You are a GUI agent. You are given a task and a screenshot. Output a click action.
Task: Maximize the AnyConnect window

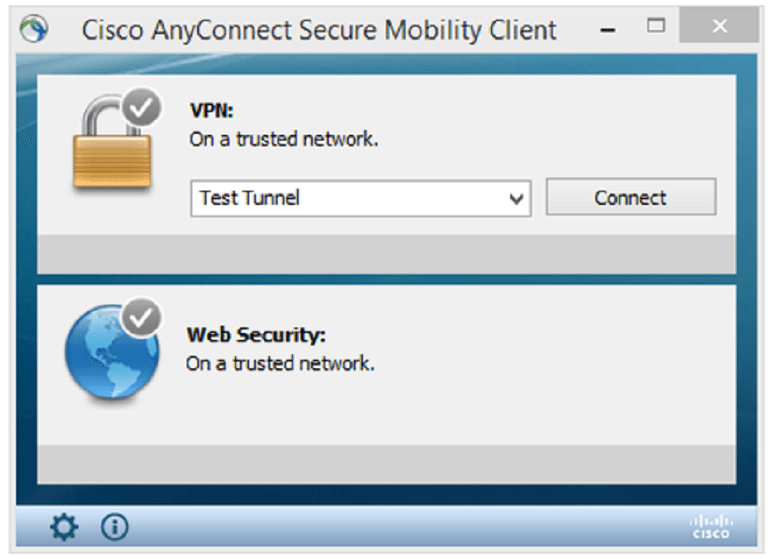(656, 26)
